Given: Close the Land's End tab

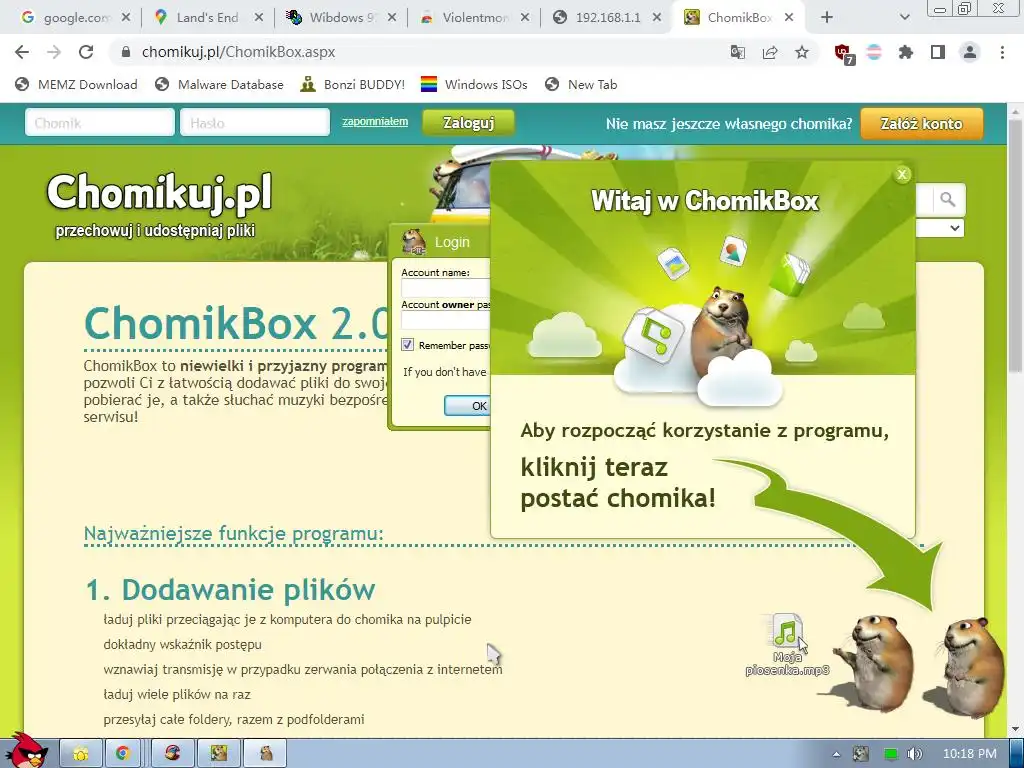Looking at the screenshot, I should click(x=259, y=18).
